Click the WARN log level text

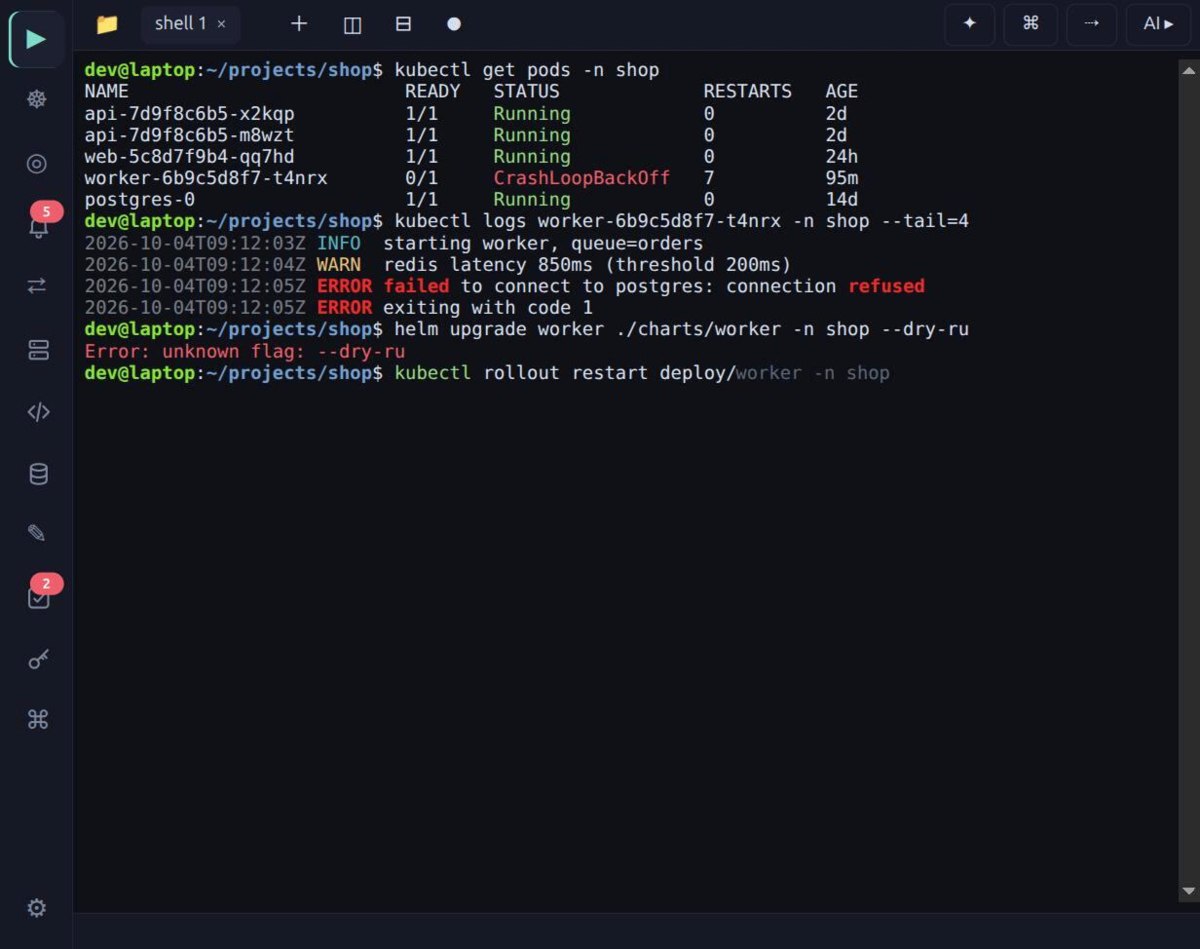tap(339, 265)
